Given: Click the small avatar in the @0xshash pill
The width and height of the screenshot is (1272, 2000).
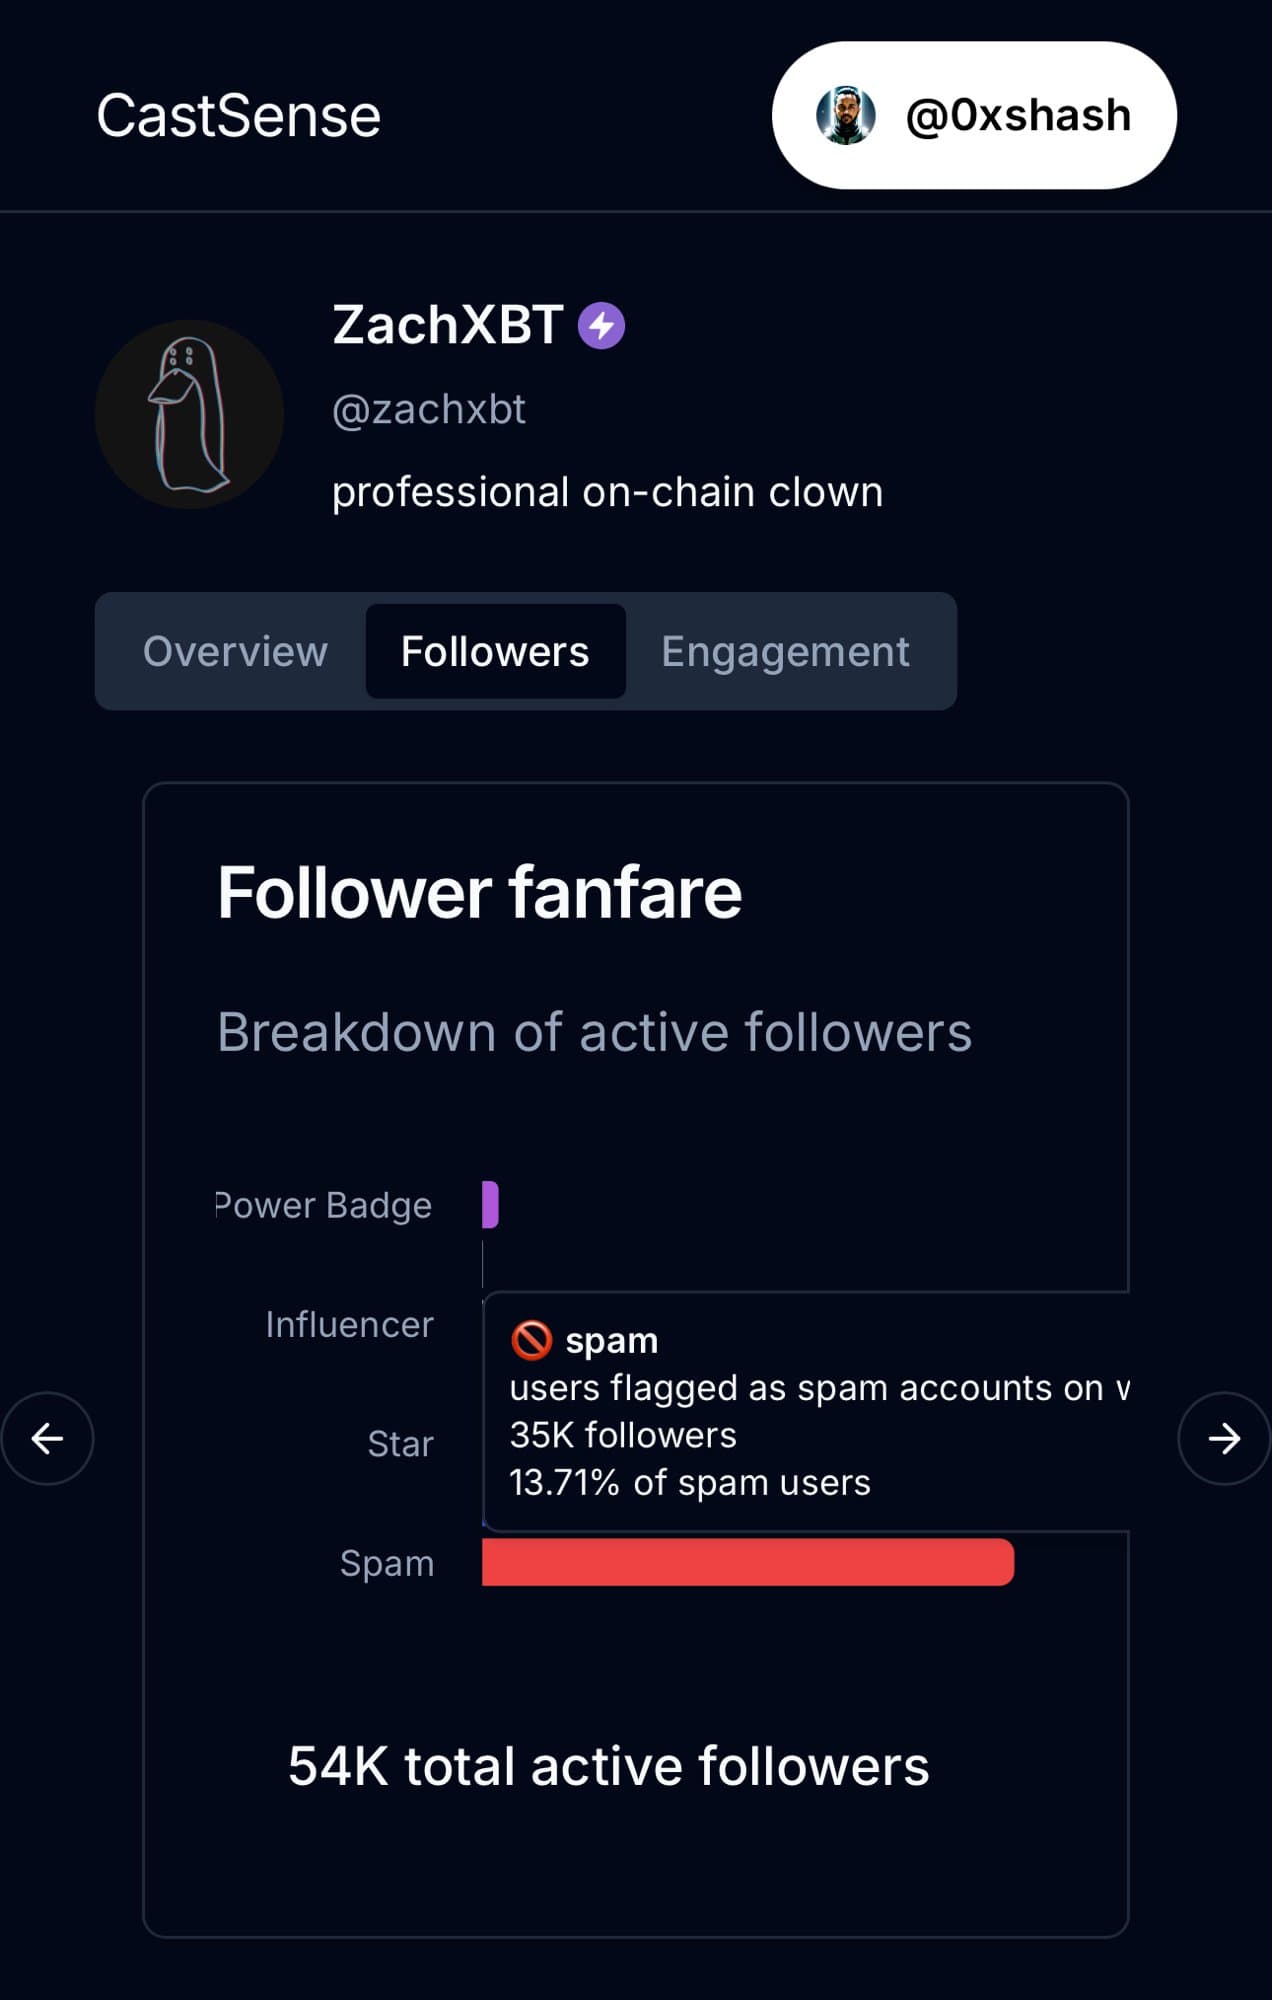Looking at the screenshot, I should tap(846, 115).
